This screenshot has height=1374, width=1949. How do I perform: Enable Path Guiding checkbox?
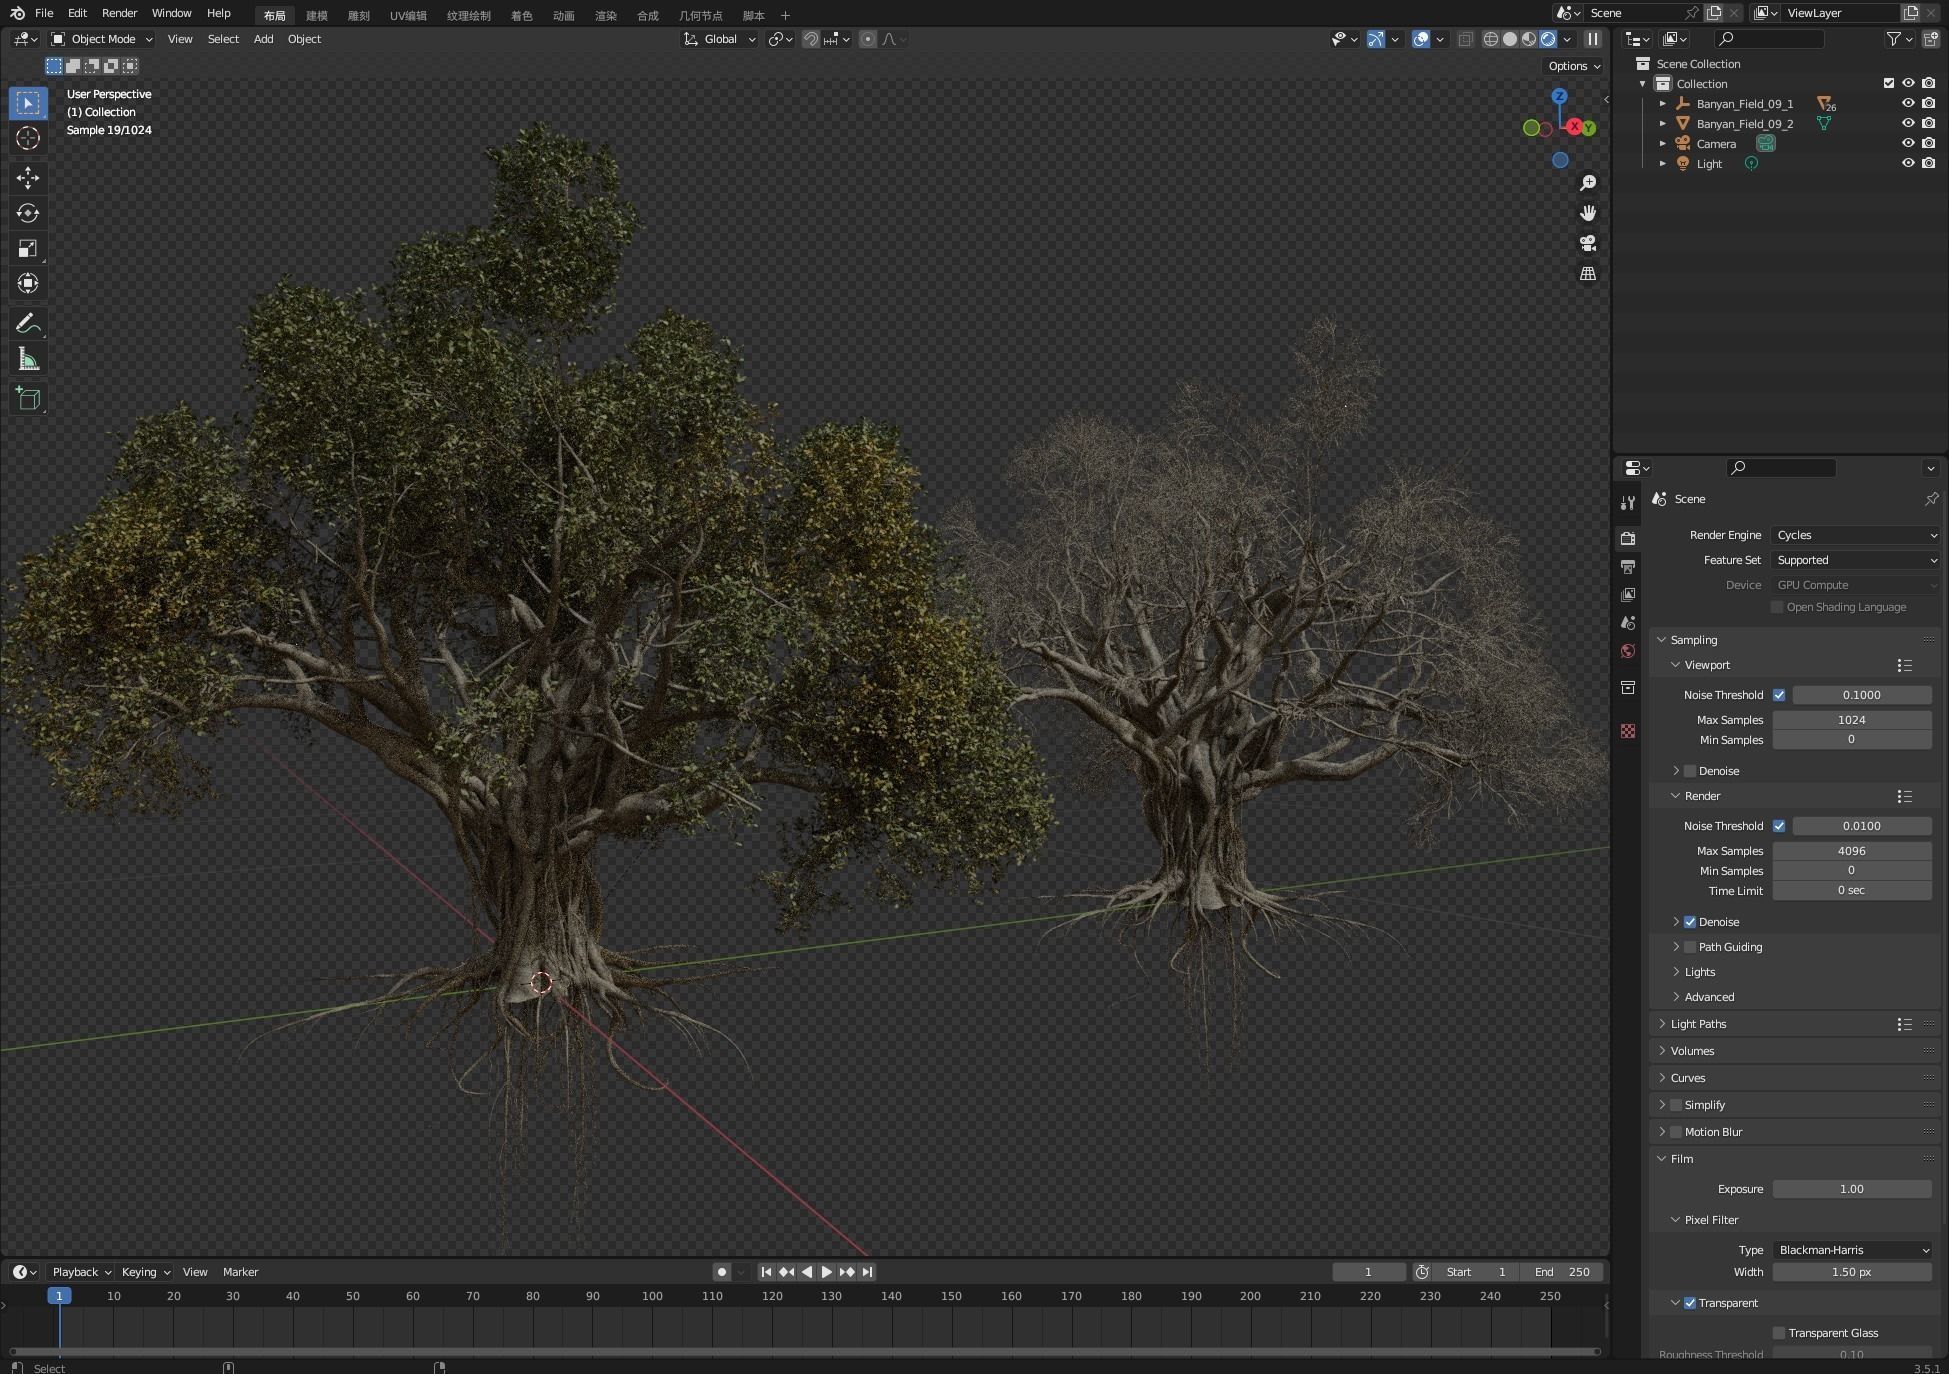(1690, 947)
